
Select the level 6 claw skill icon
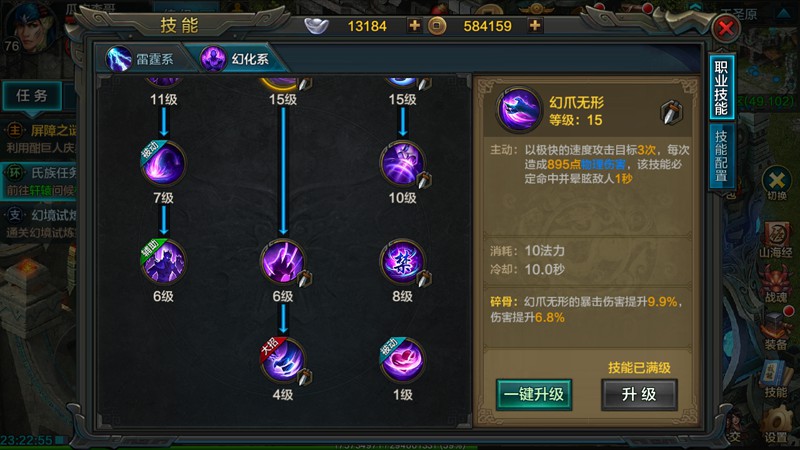[283, 262]
